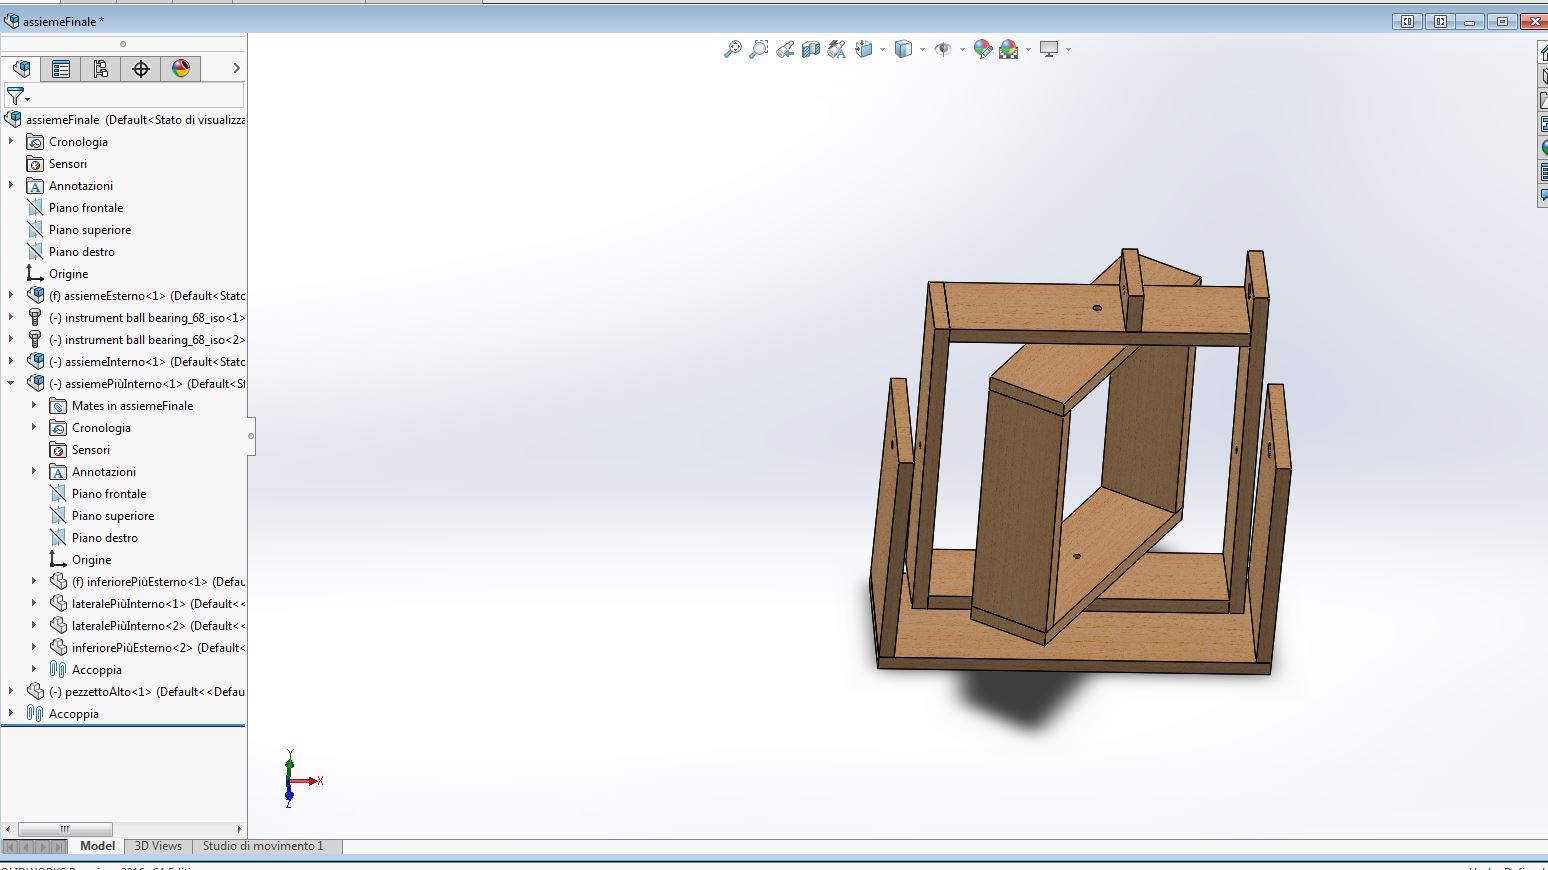Collapse the assiemePiùInterno<1> subassembly

pyautogui.click(x=11, y=383)
